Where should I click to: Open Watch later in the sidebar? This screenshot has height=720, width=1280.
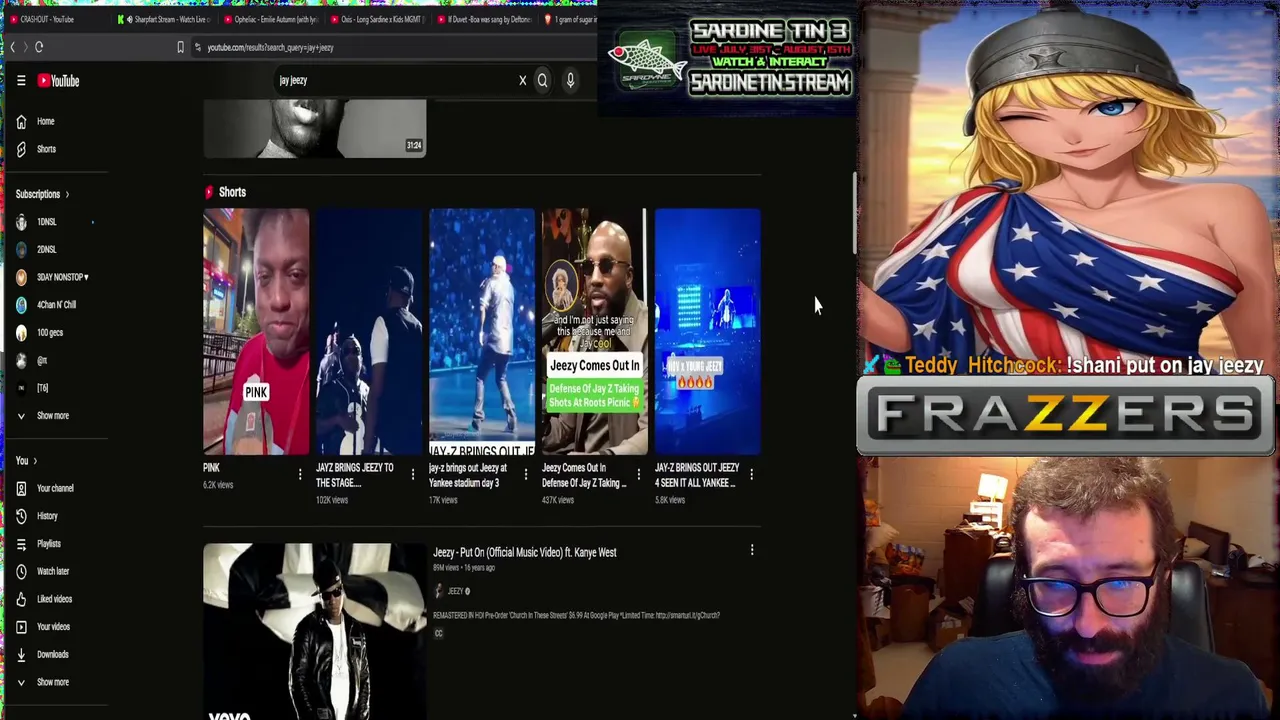(x=55, y=571)
